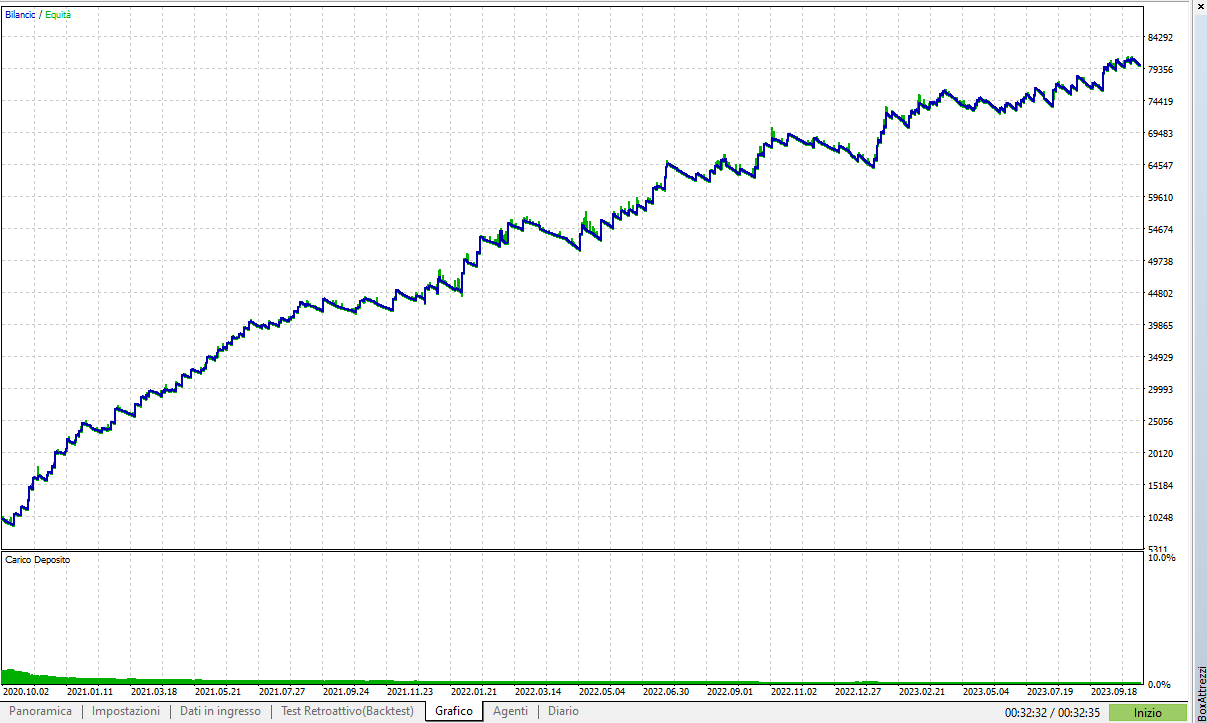Click the 2023.02.21 date label

point(922,691)
